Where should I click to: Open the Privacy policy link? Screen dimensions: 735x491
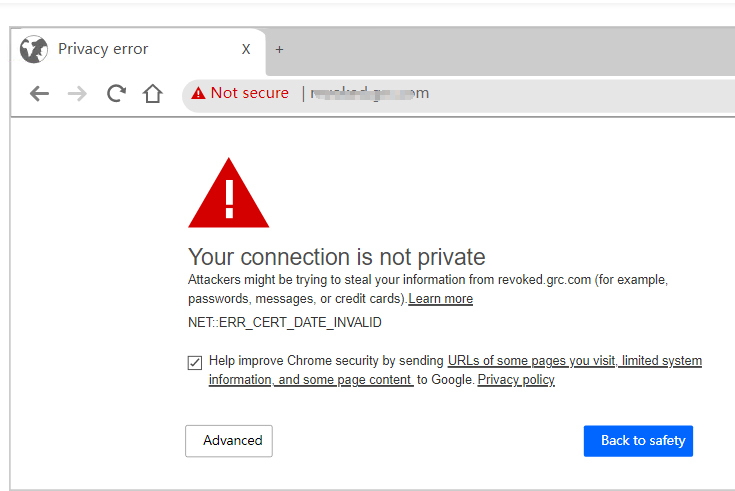[x=516, y=379]
